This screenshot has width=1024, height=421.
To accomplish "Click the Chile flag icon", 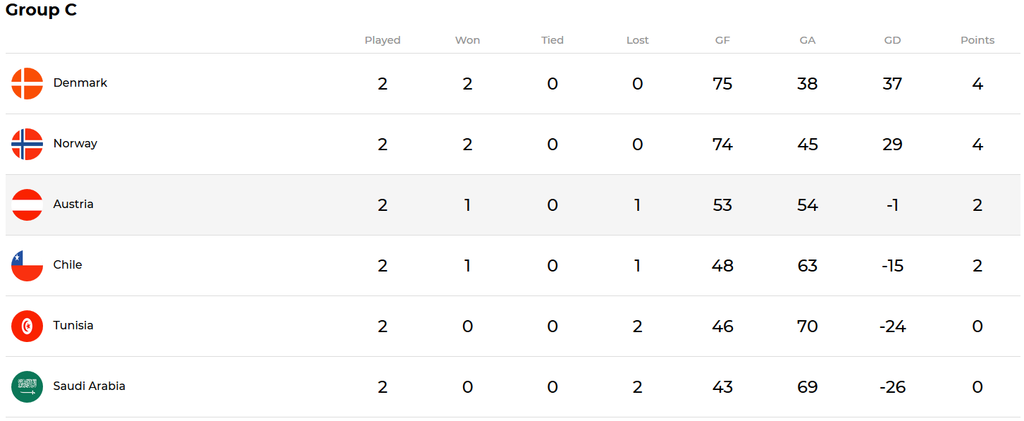I will coord(27,266).
